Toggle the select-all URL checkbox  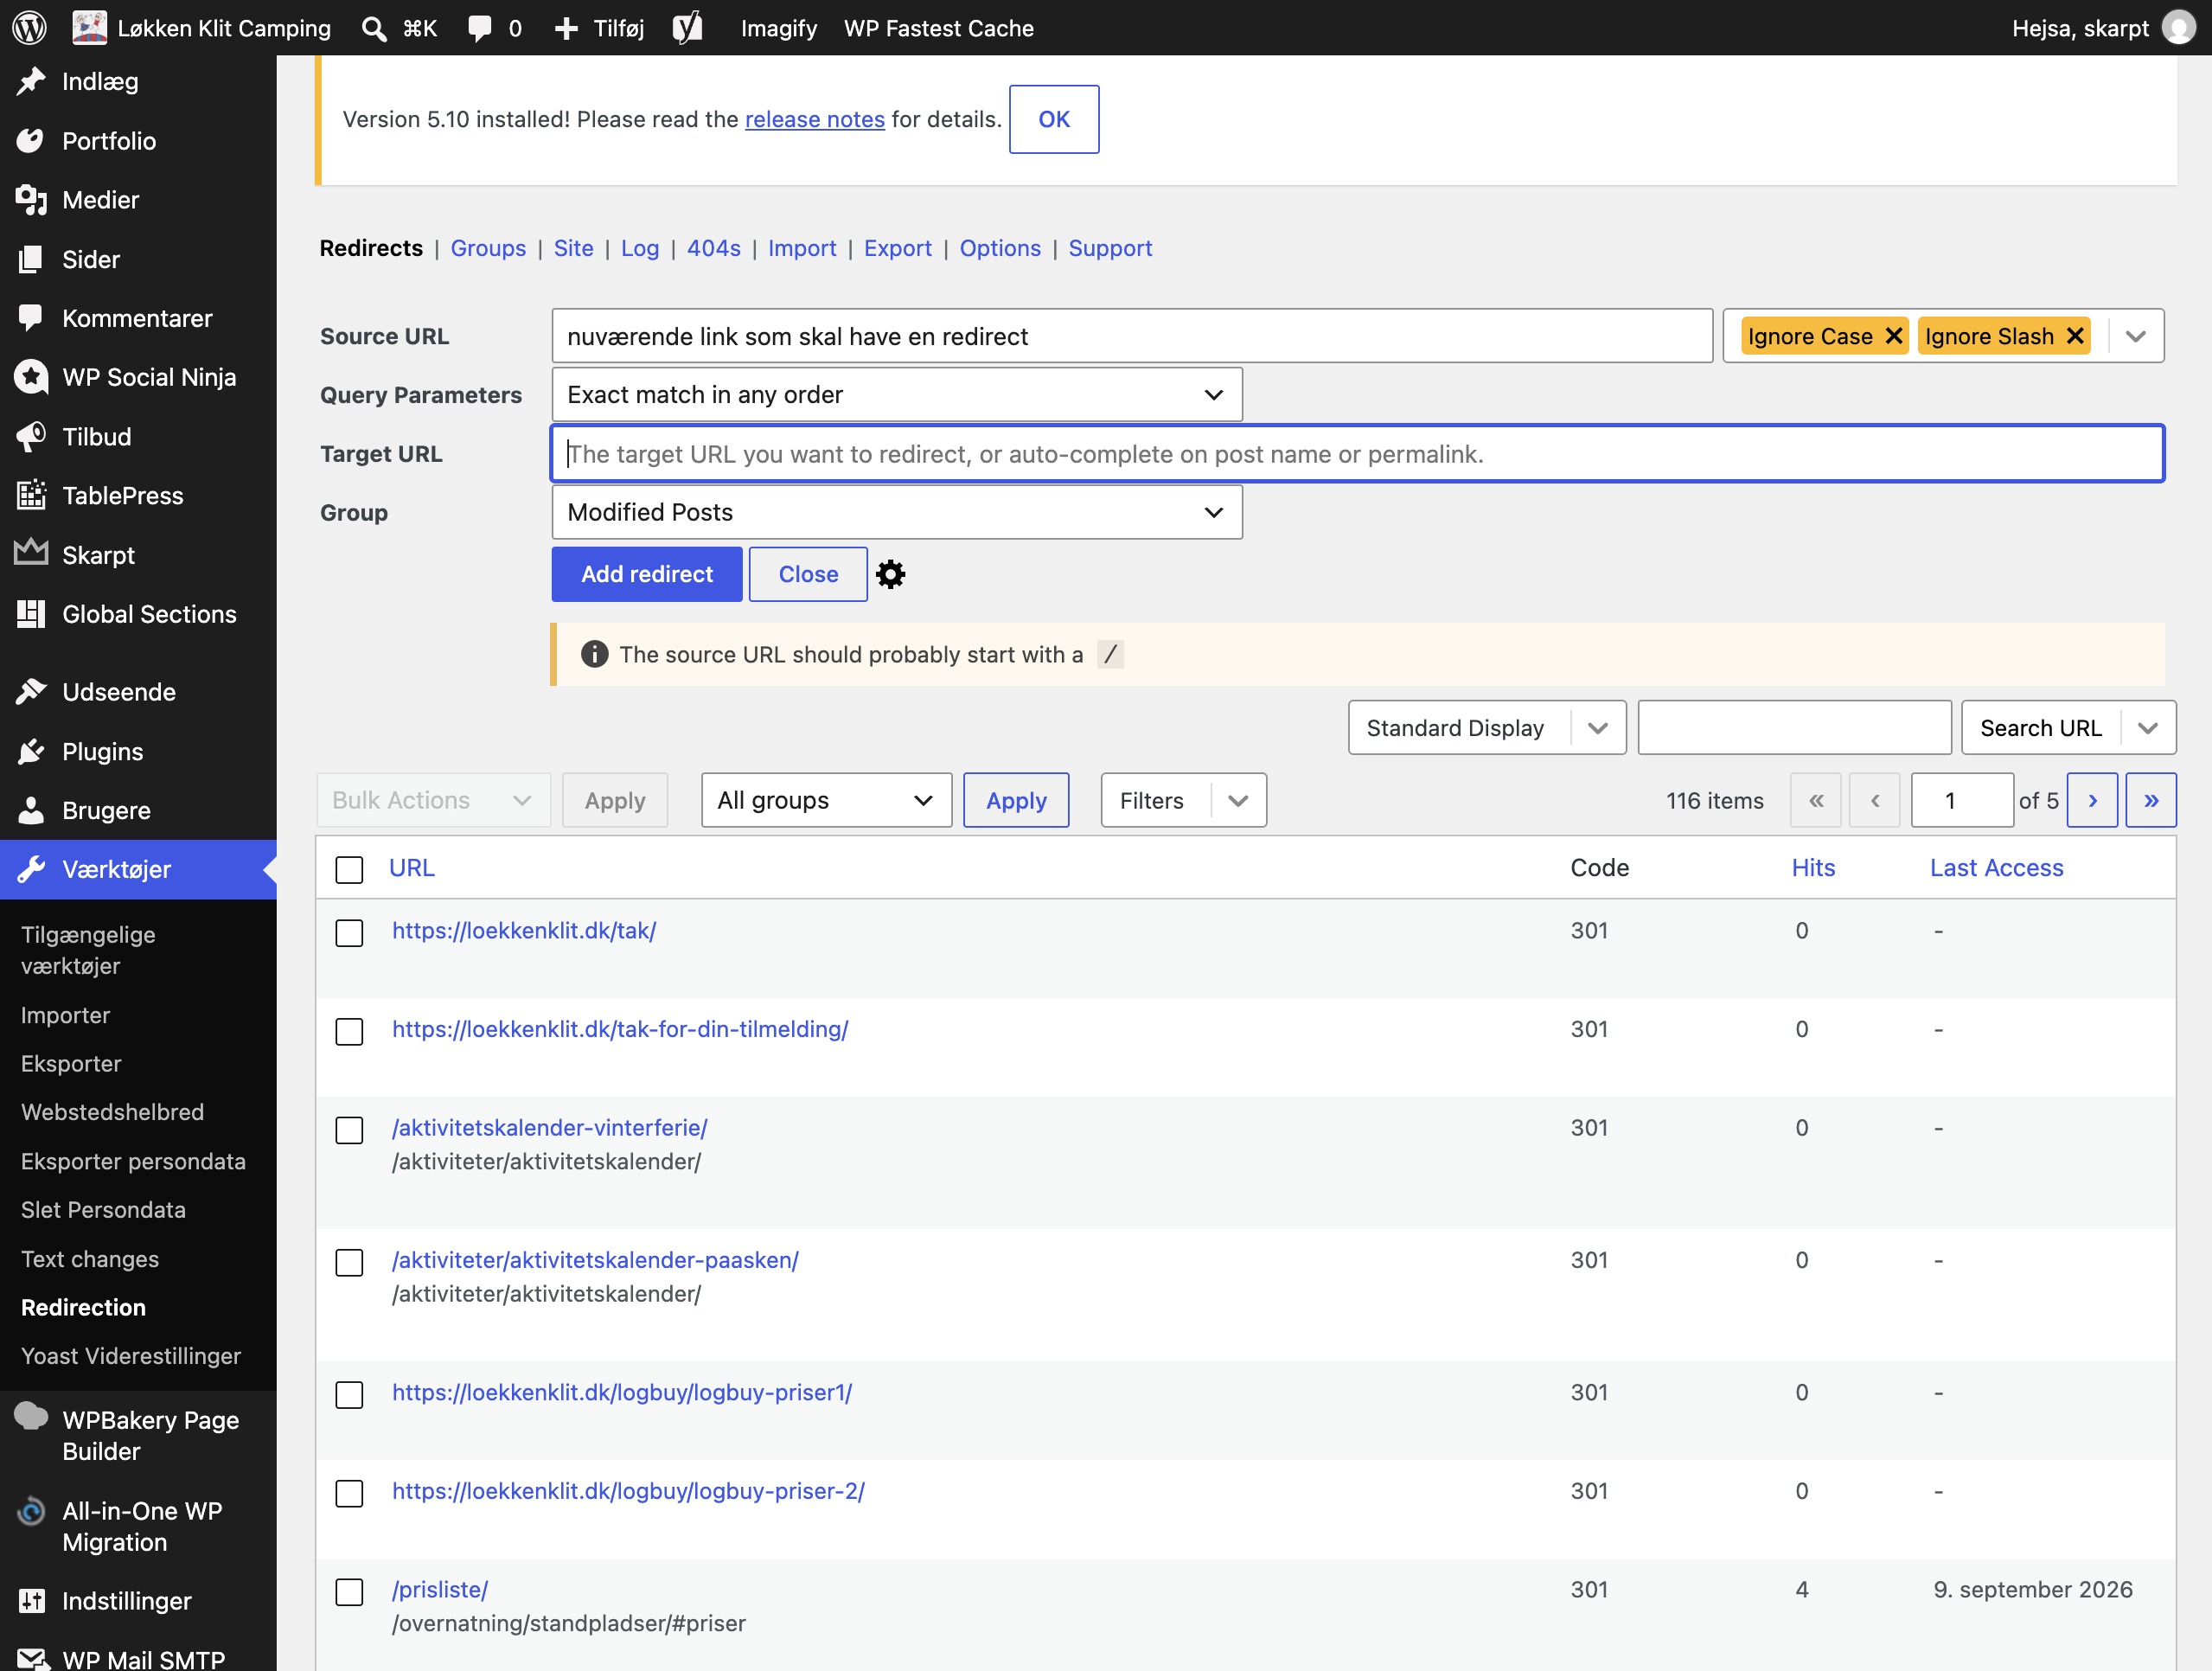349,869
